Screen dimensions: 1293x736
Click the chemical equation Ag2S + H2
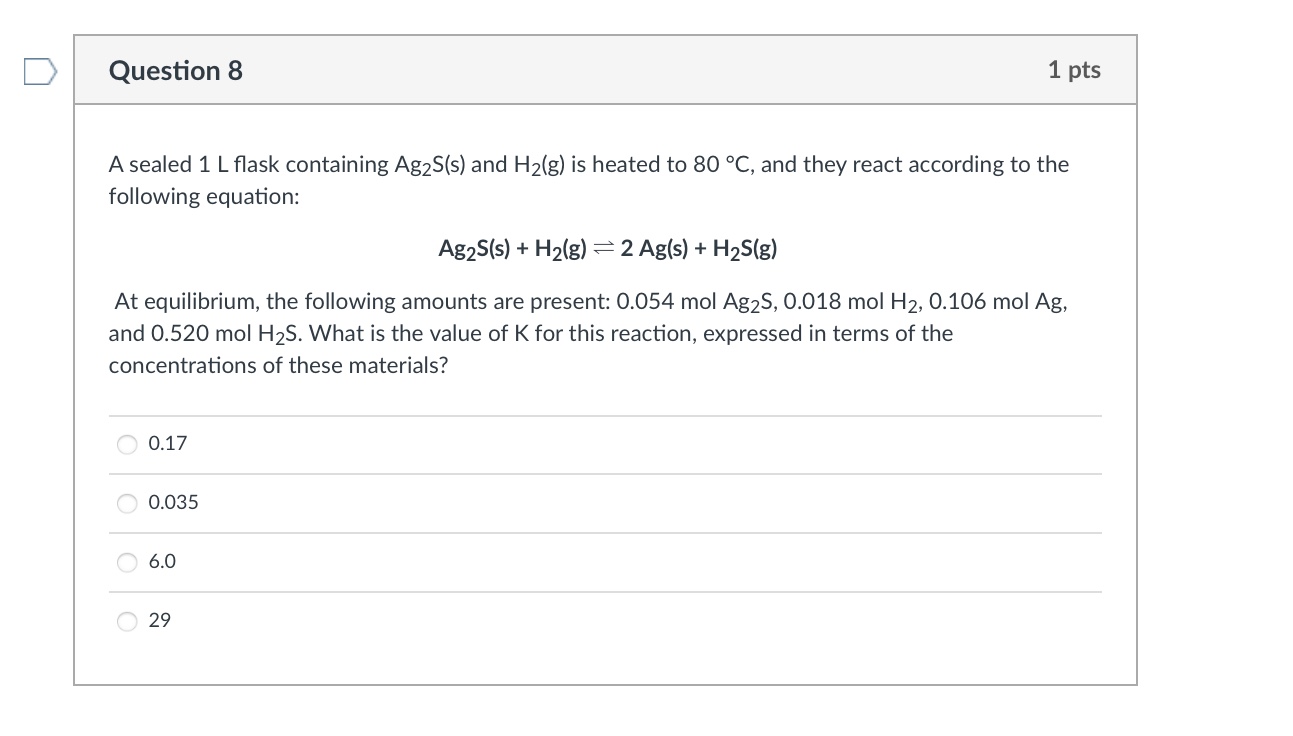tap(607, 249)
